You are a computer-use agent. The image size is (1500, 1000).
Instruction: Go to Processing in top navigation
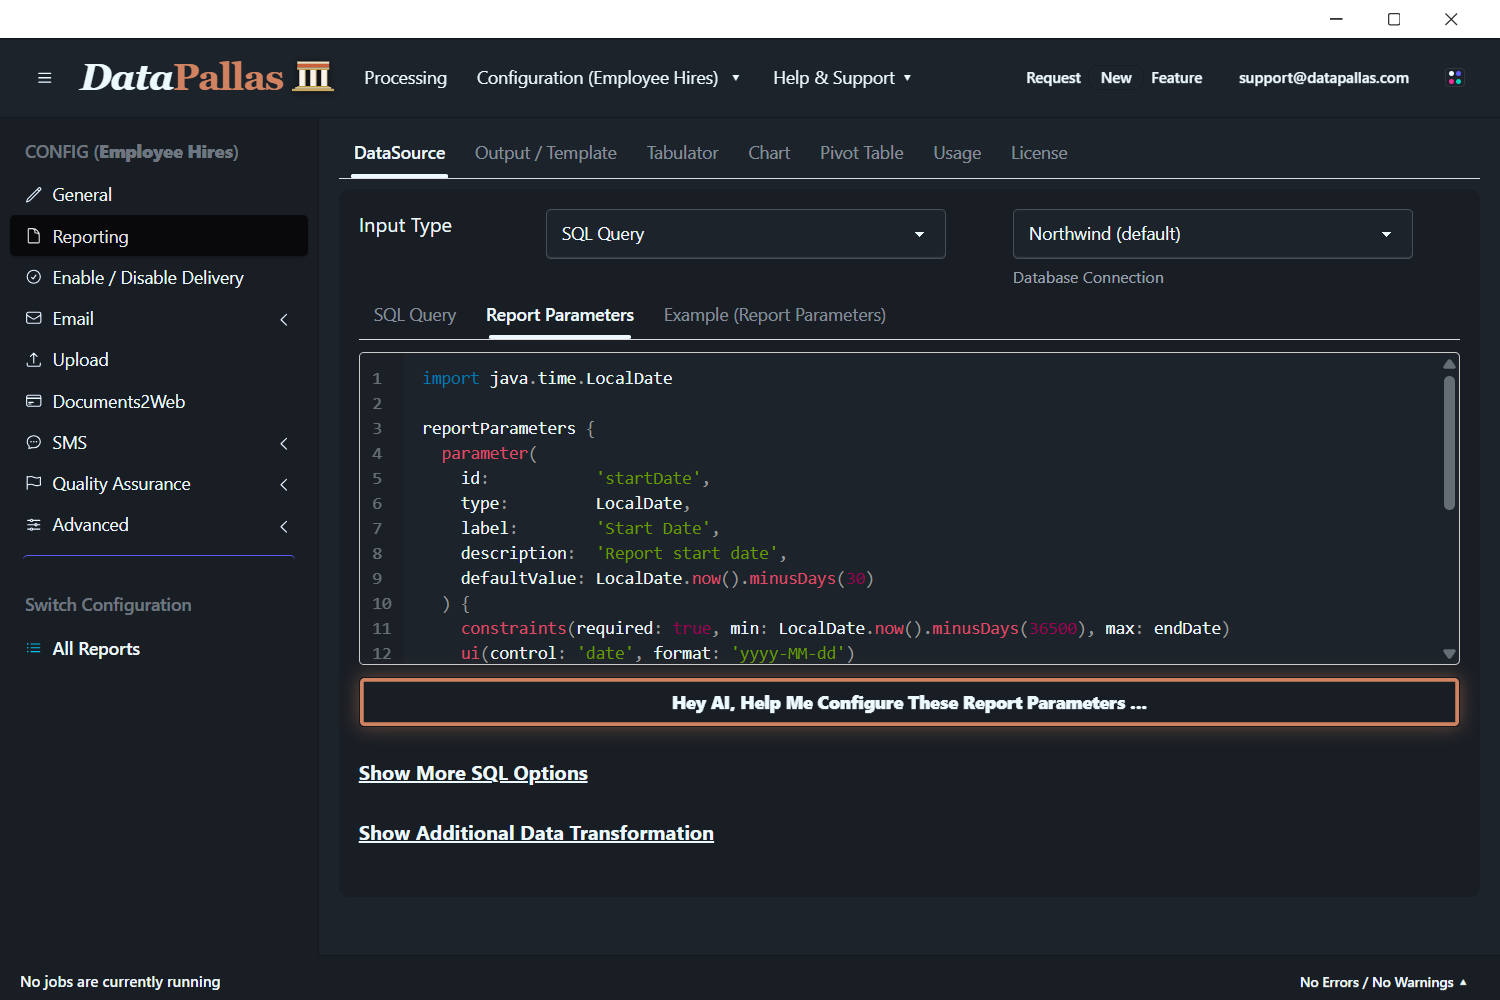[405, 78]
